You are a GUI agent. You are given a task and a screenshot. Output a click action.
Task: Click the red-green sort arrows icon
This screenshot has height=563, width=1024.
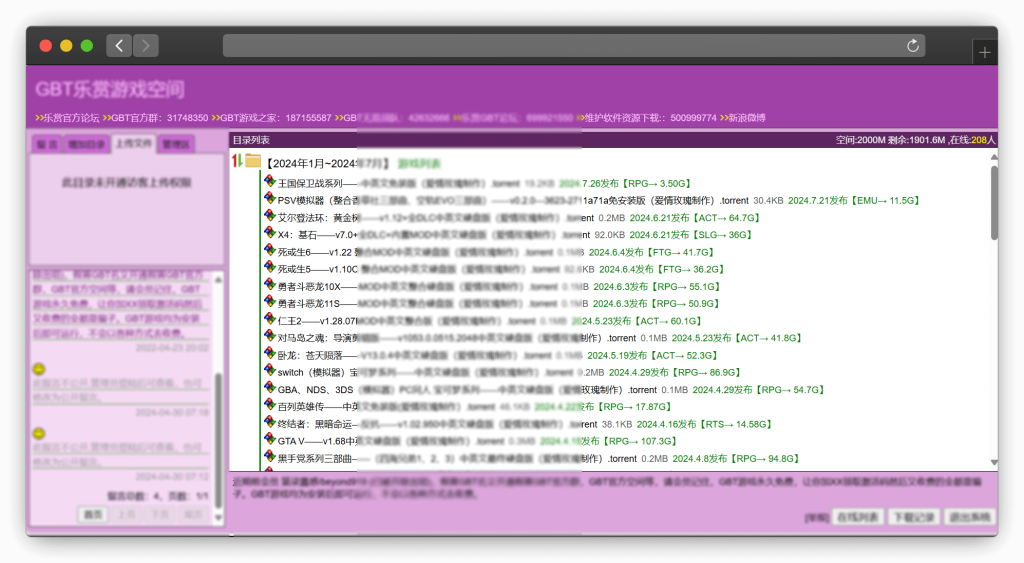[237, 162]
